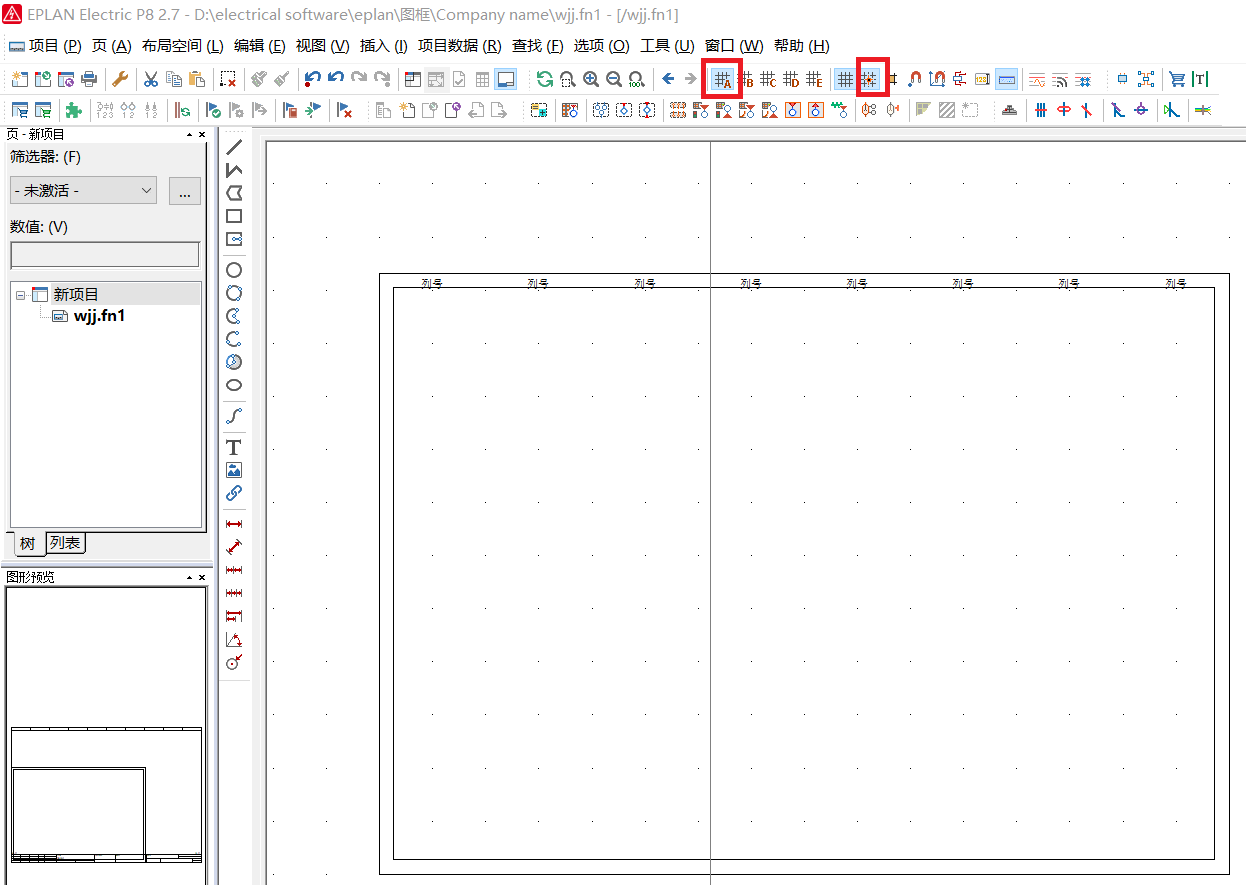Collapse the 新项目 tree node
1246x885 pixels.
pyautogui.click(x=20, y=295)
